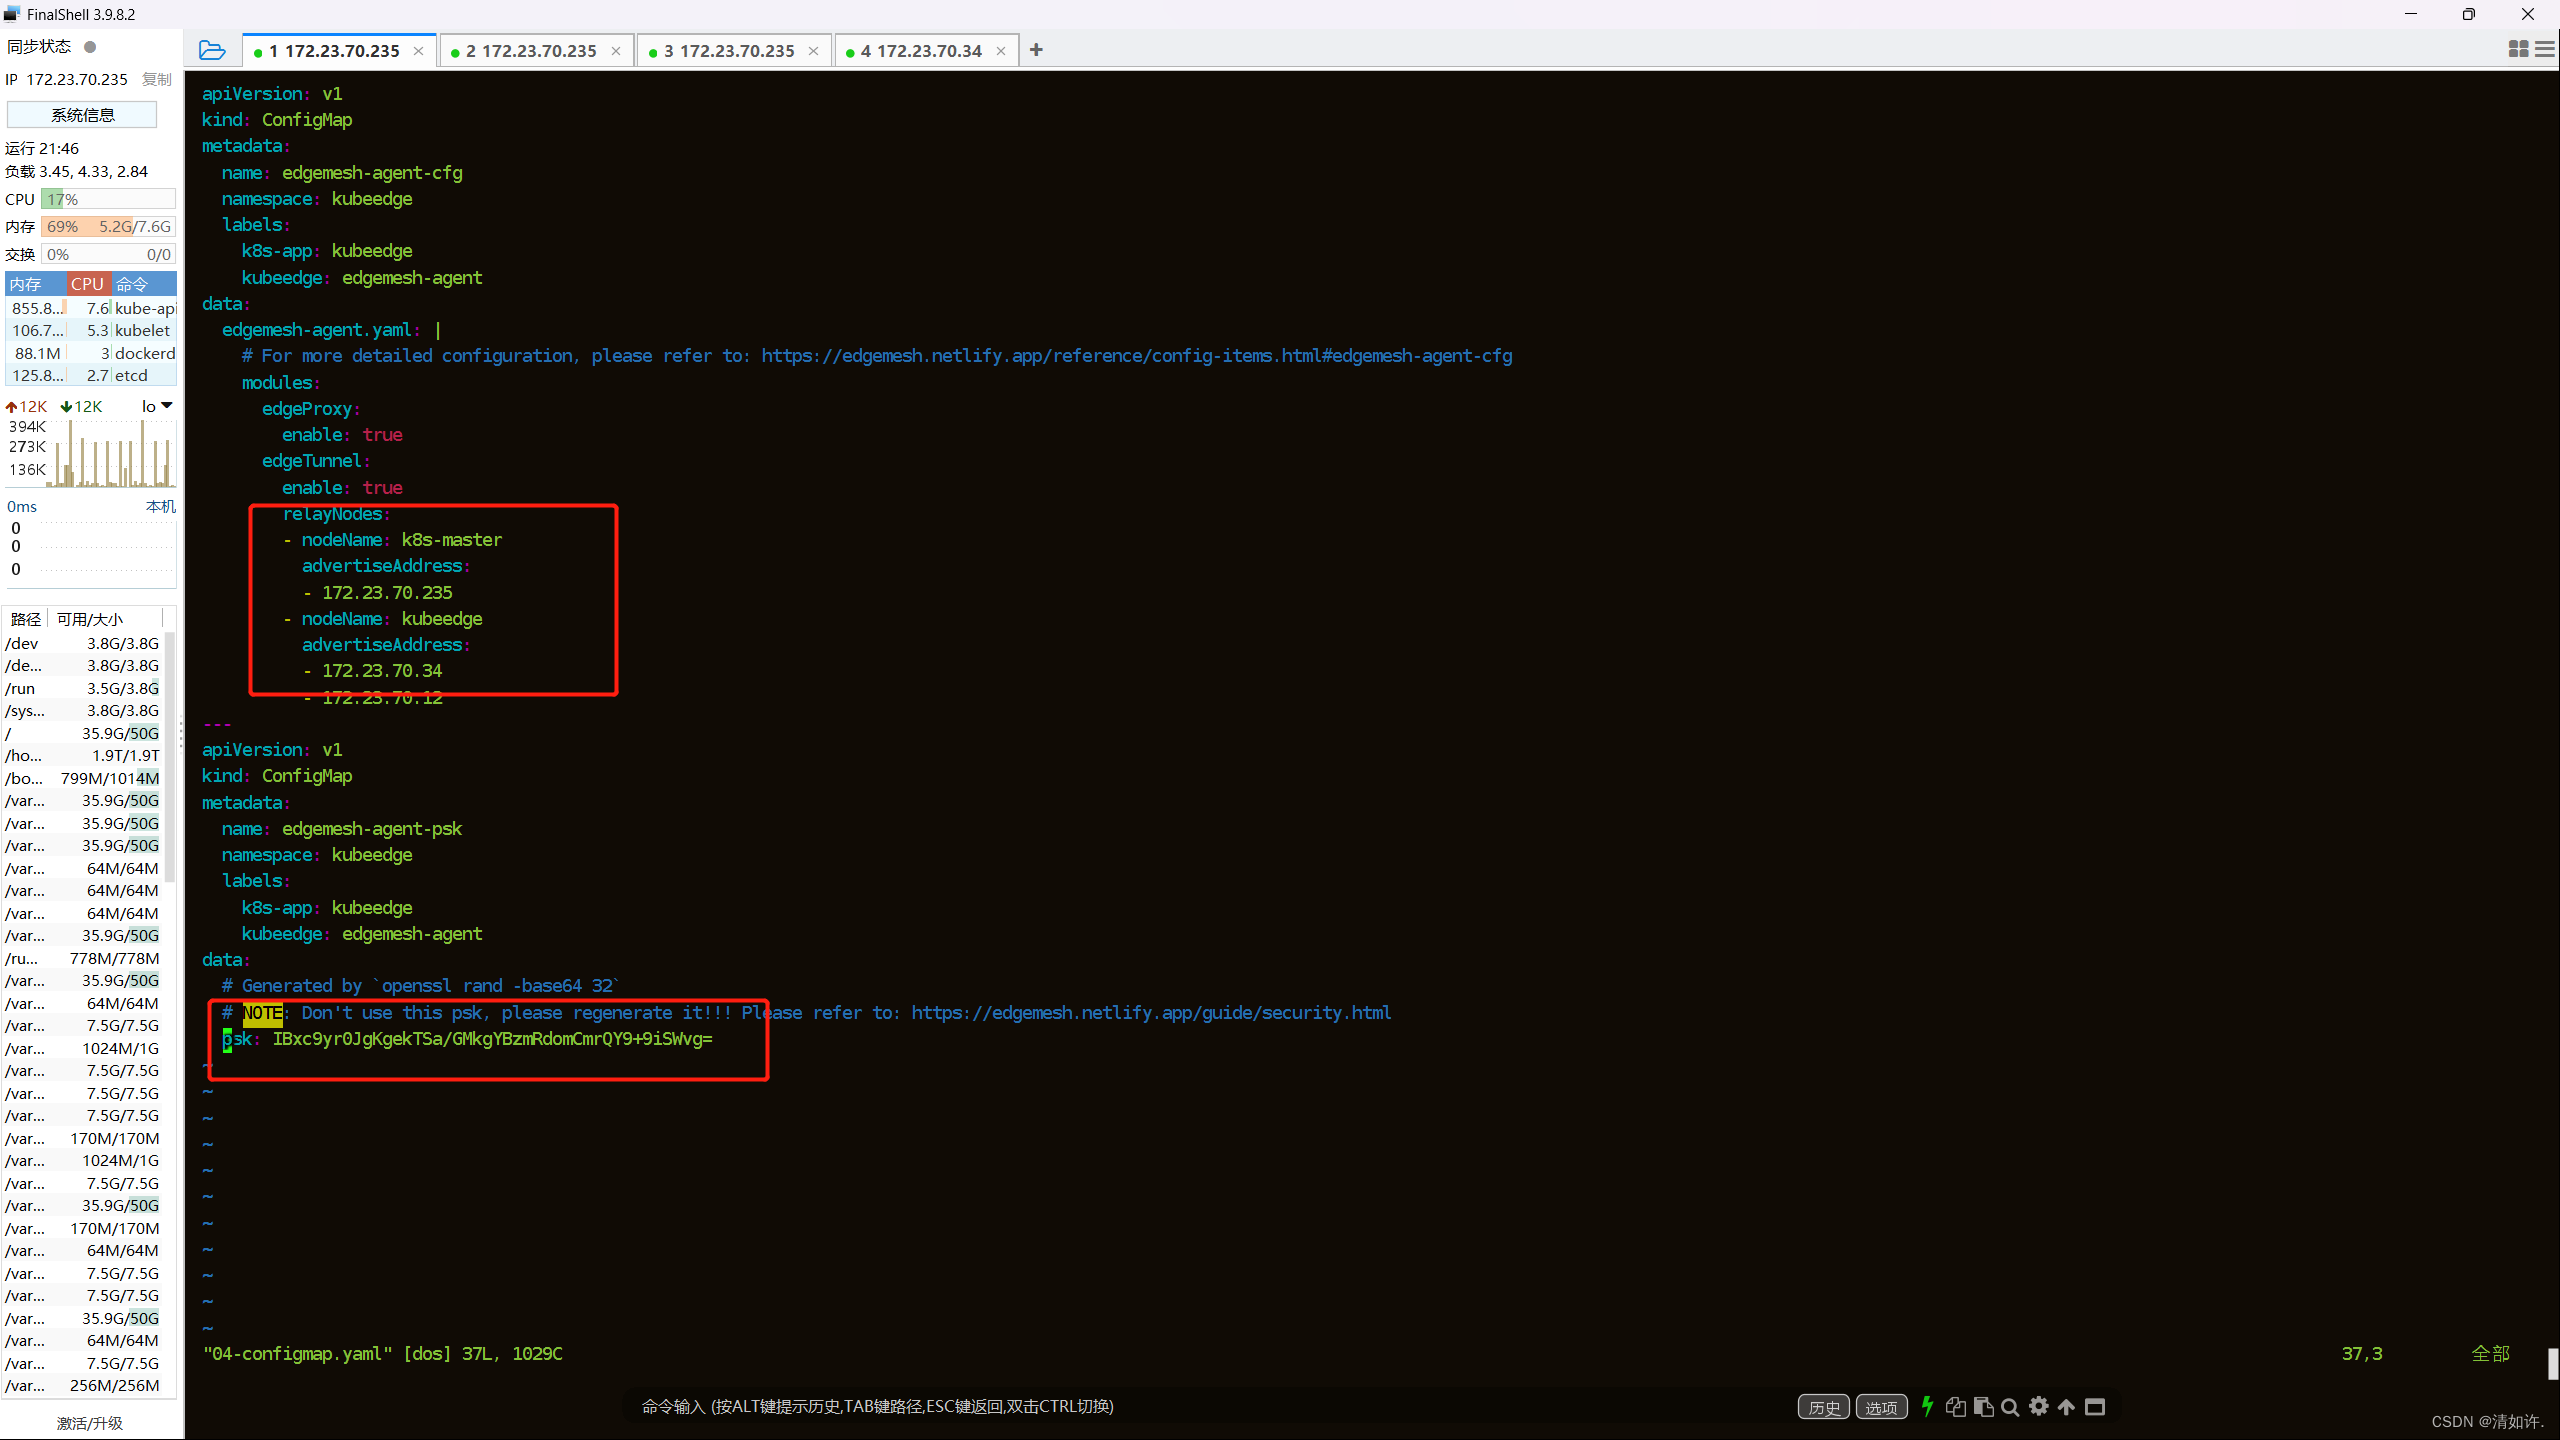Click 激活/升级 activate upgrade link
Screen dimensions: 2560x1440
90,1423
